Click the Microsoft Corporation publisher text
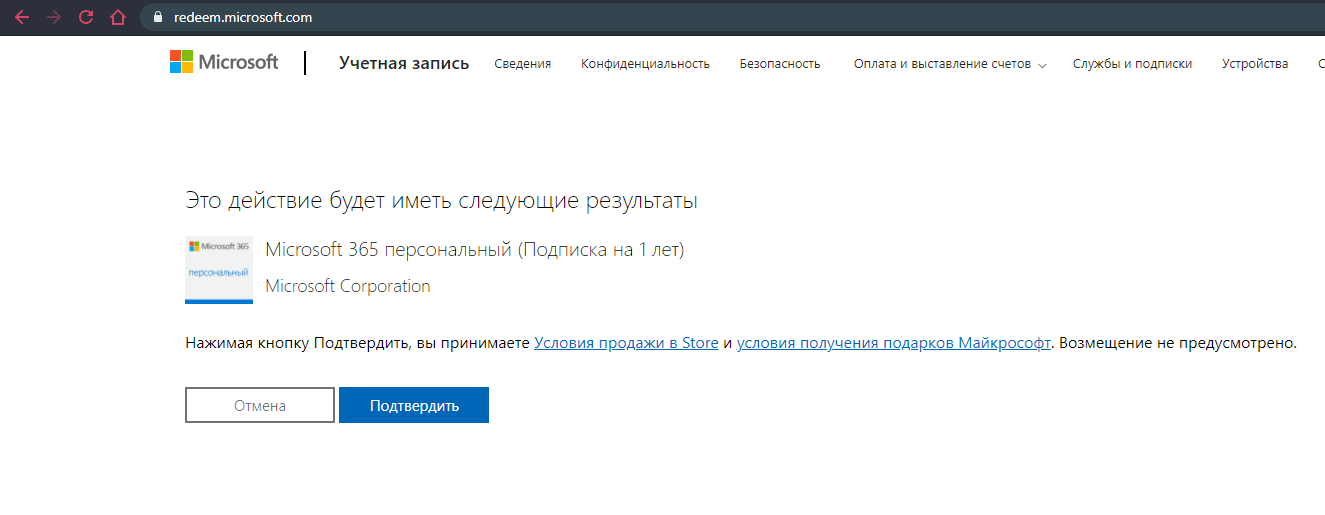 point(348,286)
